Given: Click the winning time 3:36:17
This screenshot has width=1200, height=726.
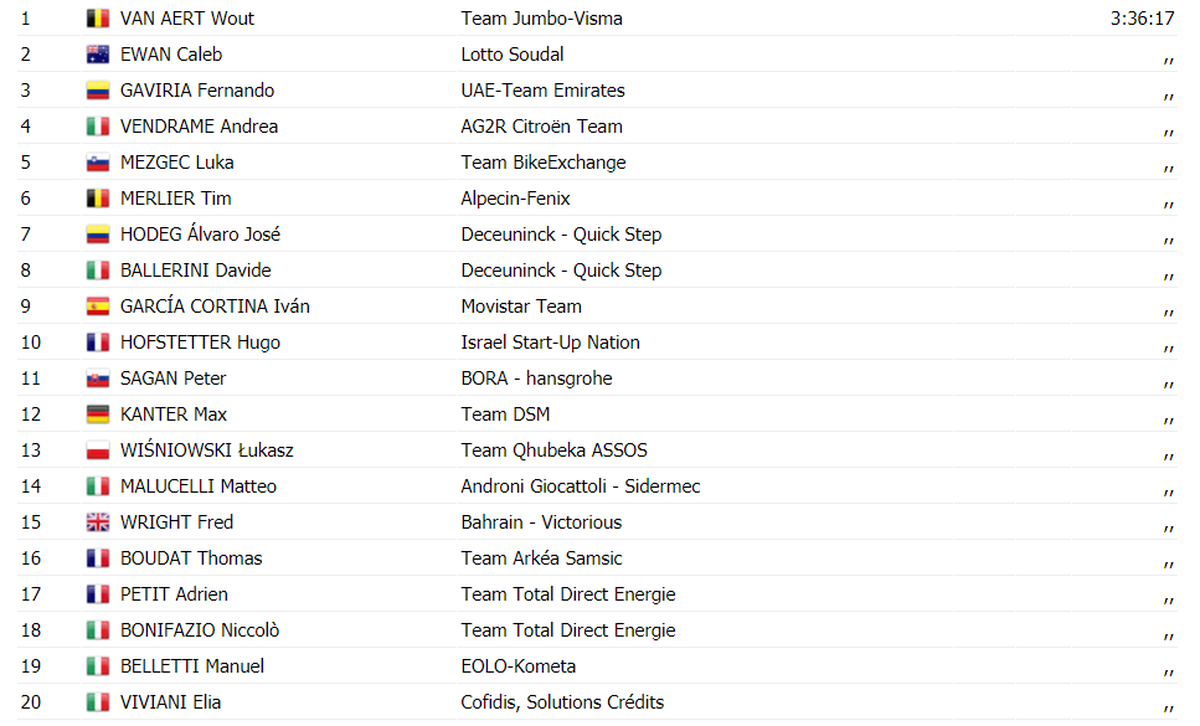Looking at the screenshot, I should (x=1143, y=18).
